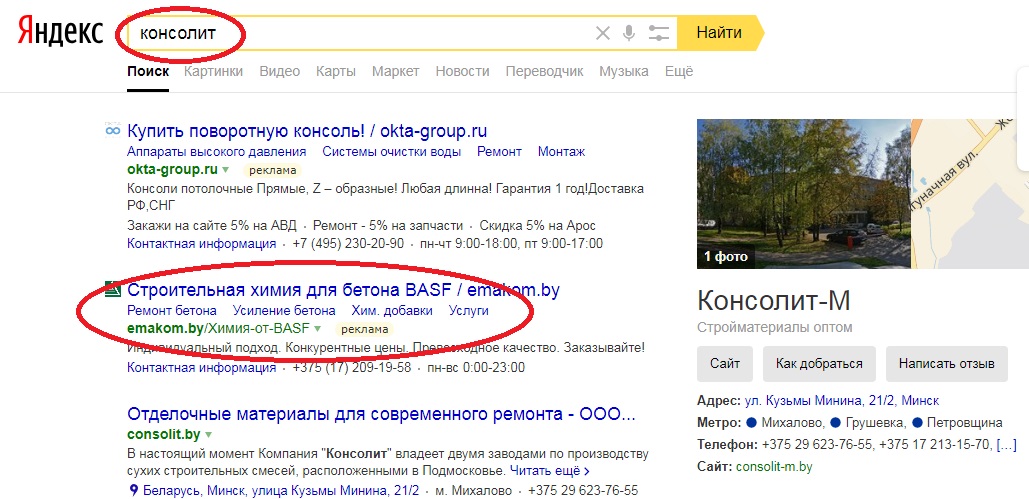
Task: Open the Усиление бетона sitelink
Action: [284, 311]
